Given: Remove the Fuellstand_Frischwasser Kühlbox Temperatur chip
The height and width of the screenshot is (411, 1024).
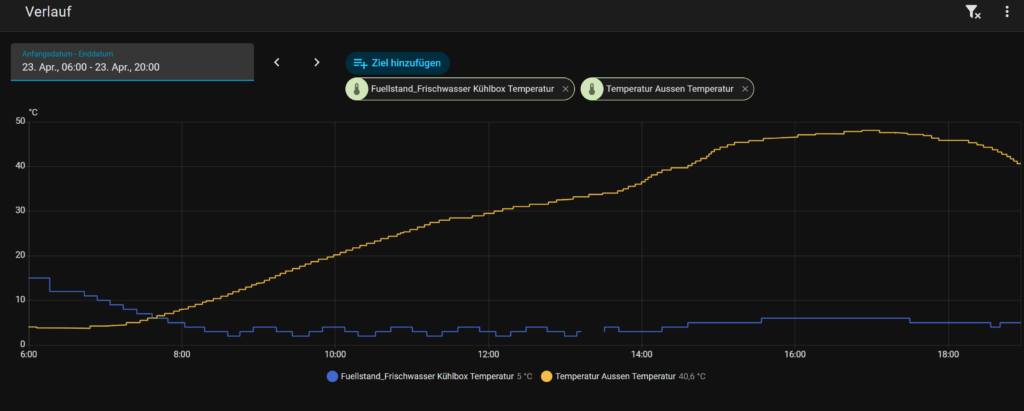Looking at the screenshot, I should [565, 89].
